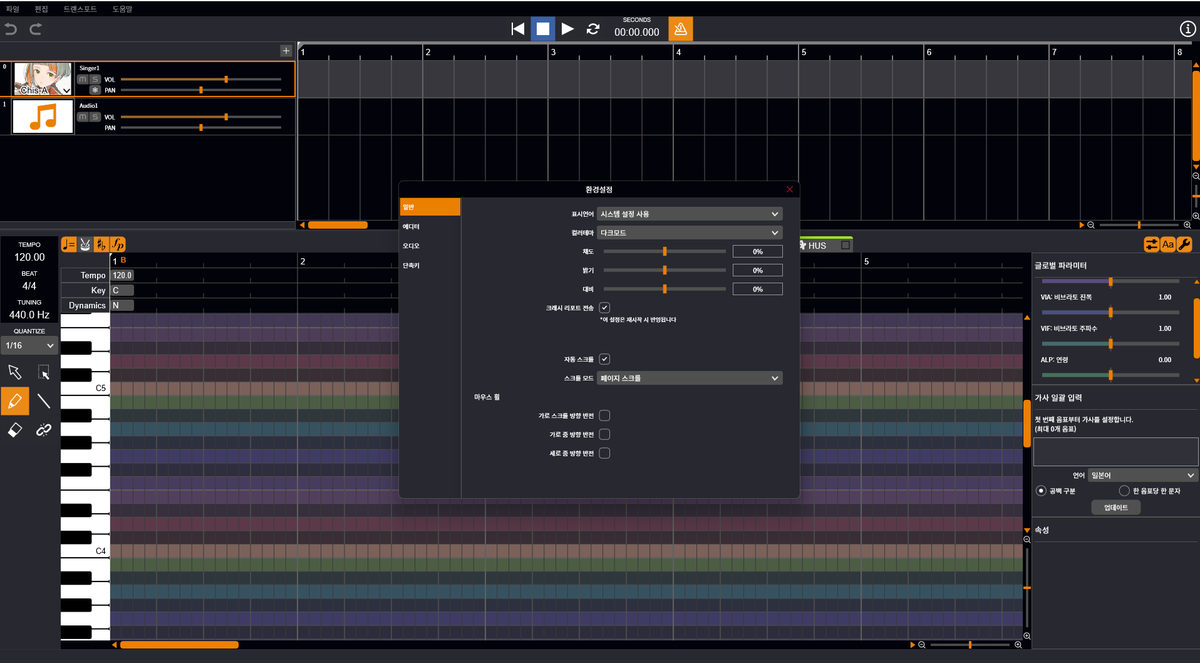This screenshot has height=663, width=1200.
Task: Toggle the 크래시 리포트 전송 checkbox
Action: pos(604,308)
